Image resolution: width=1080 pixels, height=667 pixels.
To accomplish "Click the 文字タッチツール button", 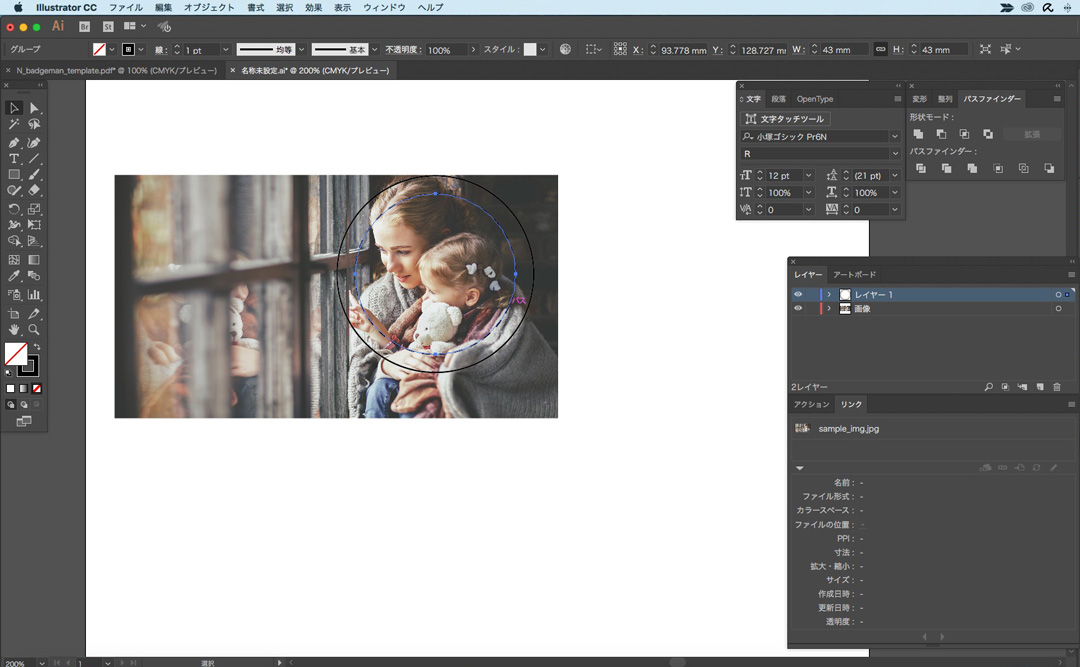I will pyautogui.click(x=785, y=119).
